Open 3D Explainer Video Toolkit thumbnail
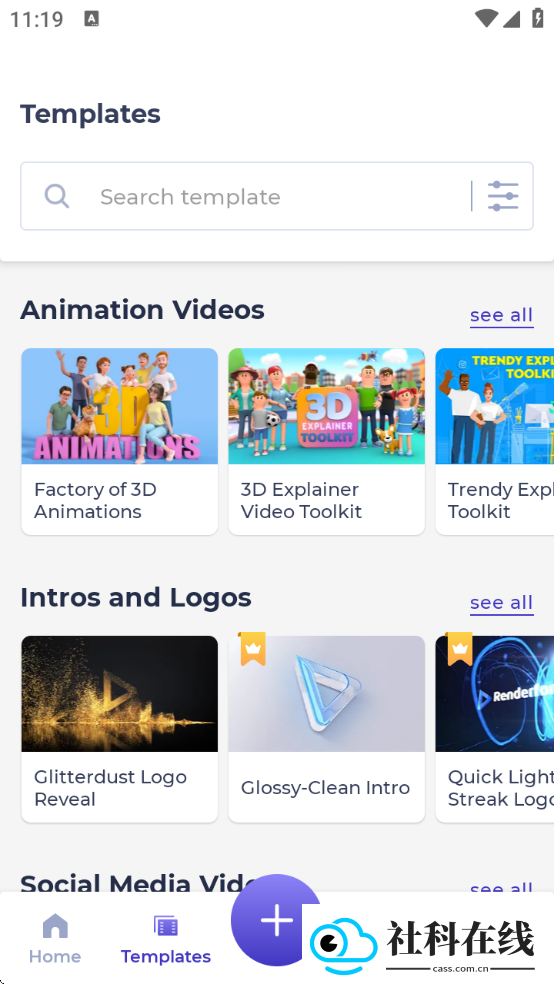This screenshot has height=984, width=554. click(x=327, y=406)
